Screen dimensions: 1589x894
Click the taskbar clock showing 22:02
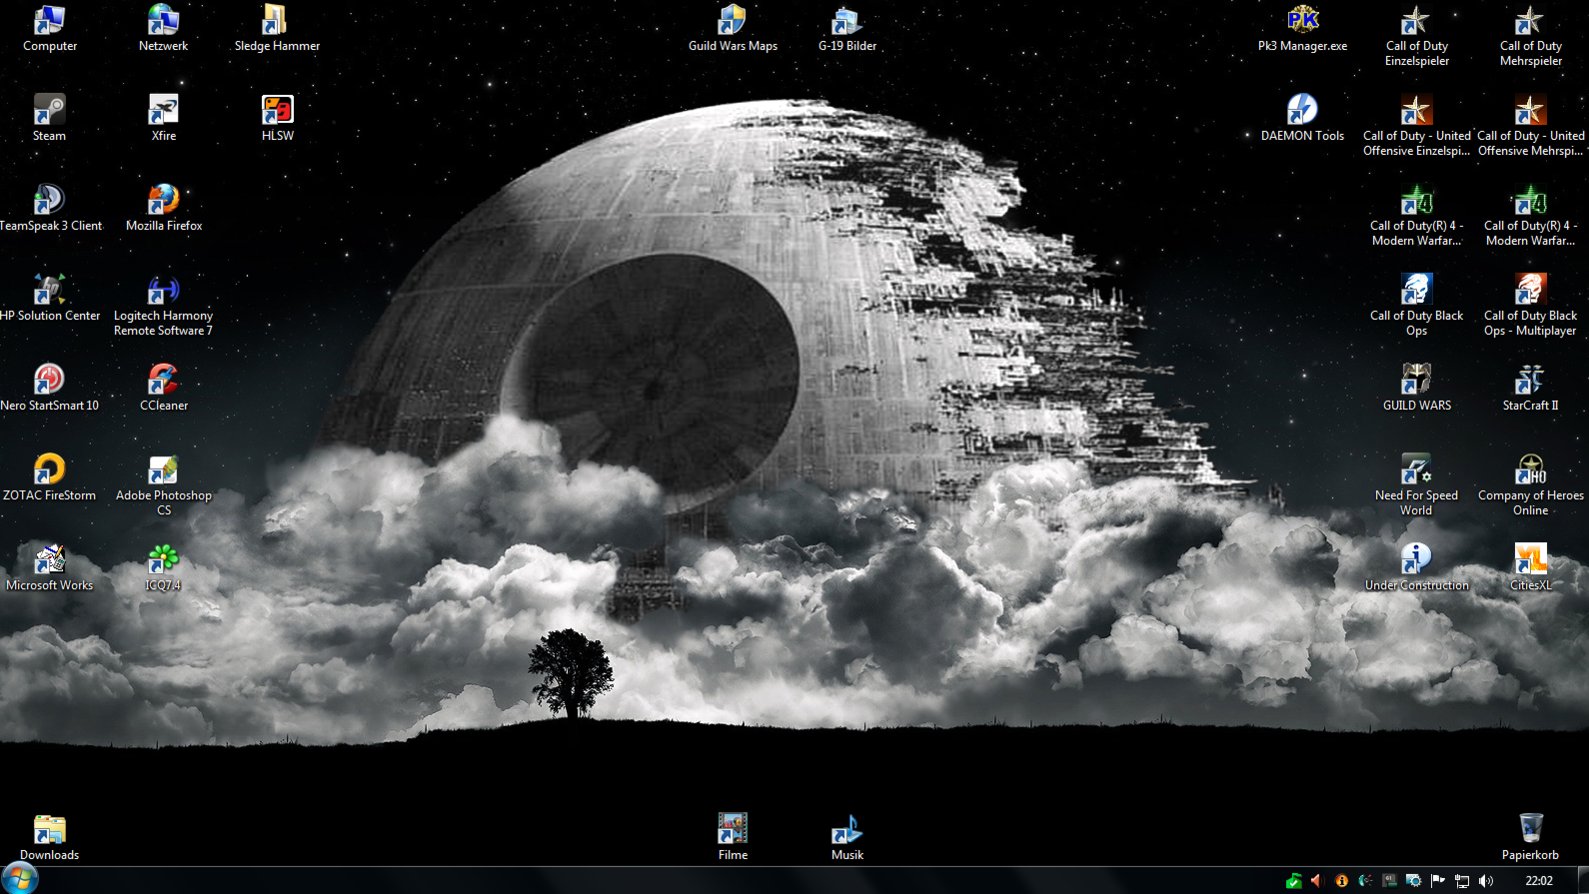tap(1539, 881)
